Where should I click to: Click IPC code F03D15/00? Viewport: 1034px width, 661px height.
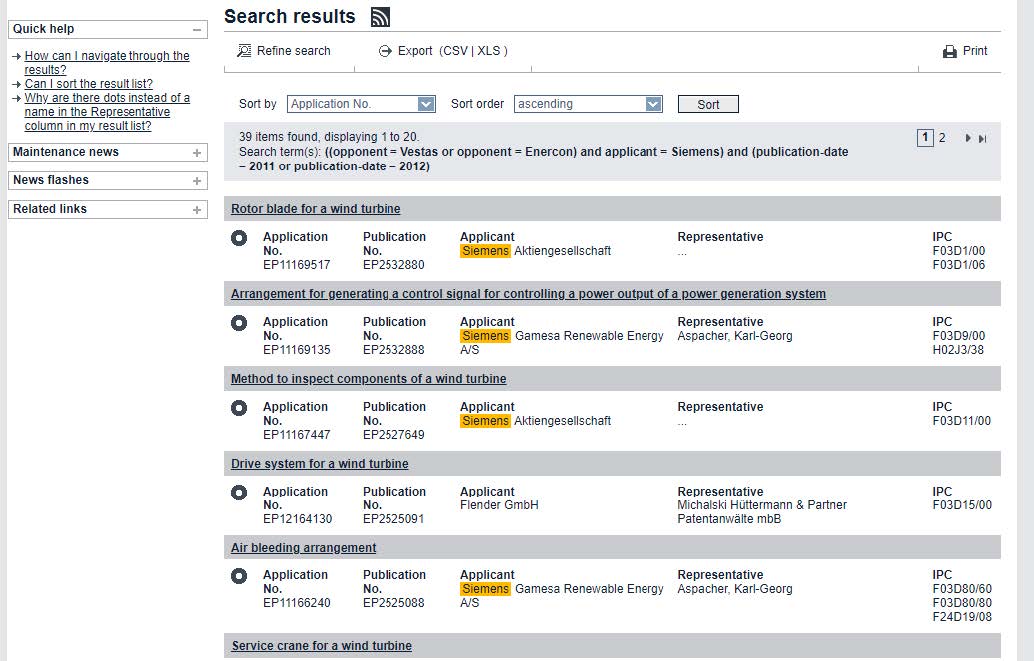point(962,505)
